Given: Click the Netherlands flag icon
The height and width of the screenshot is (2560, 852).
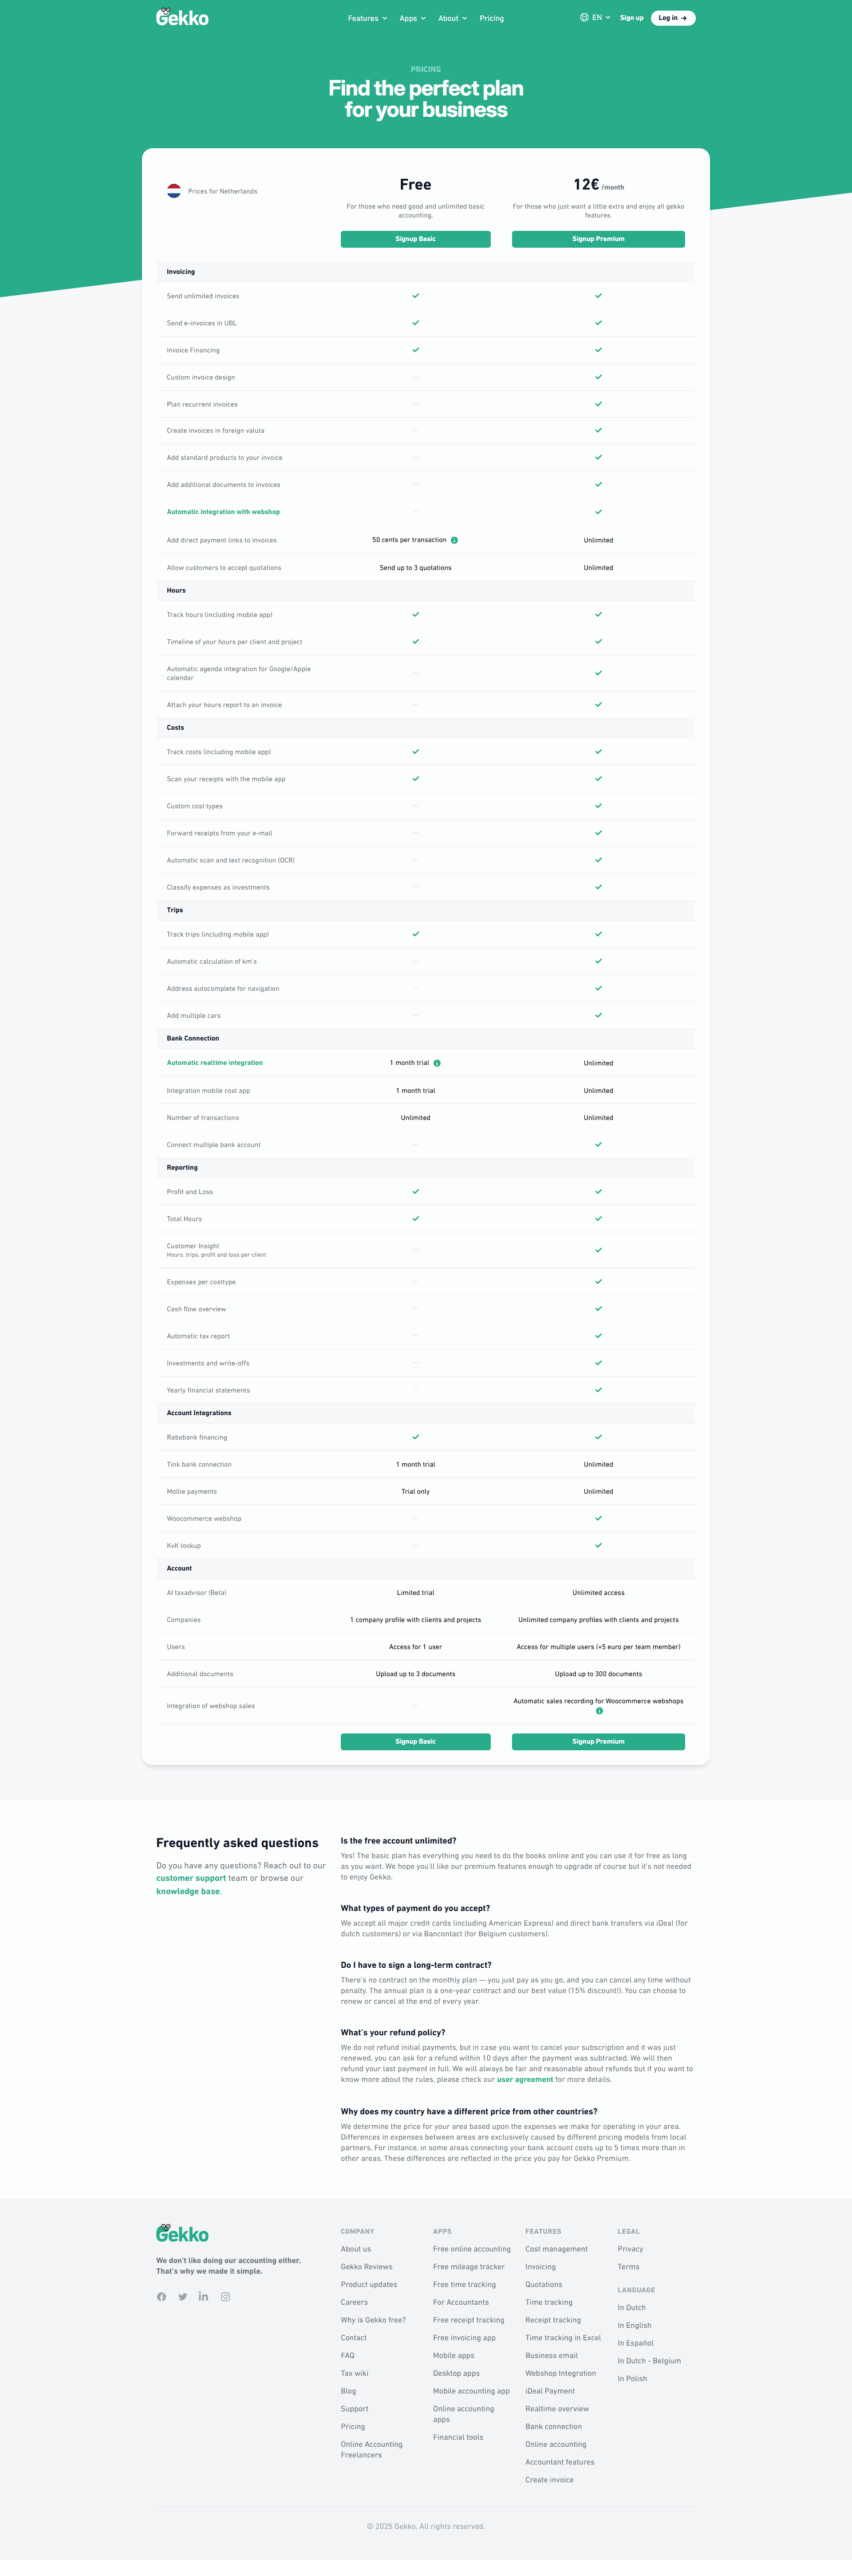Looking at the screenshot, I should click(174, 191).
